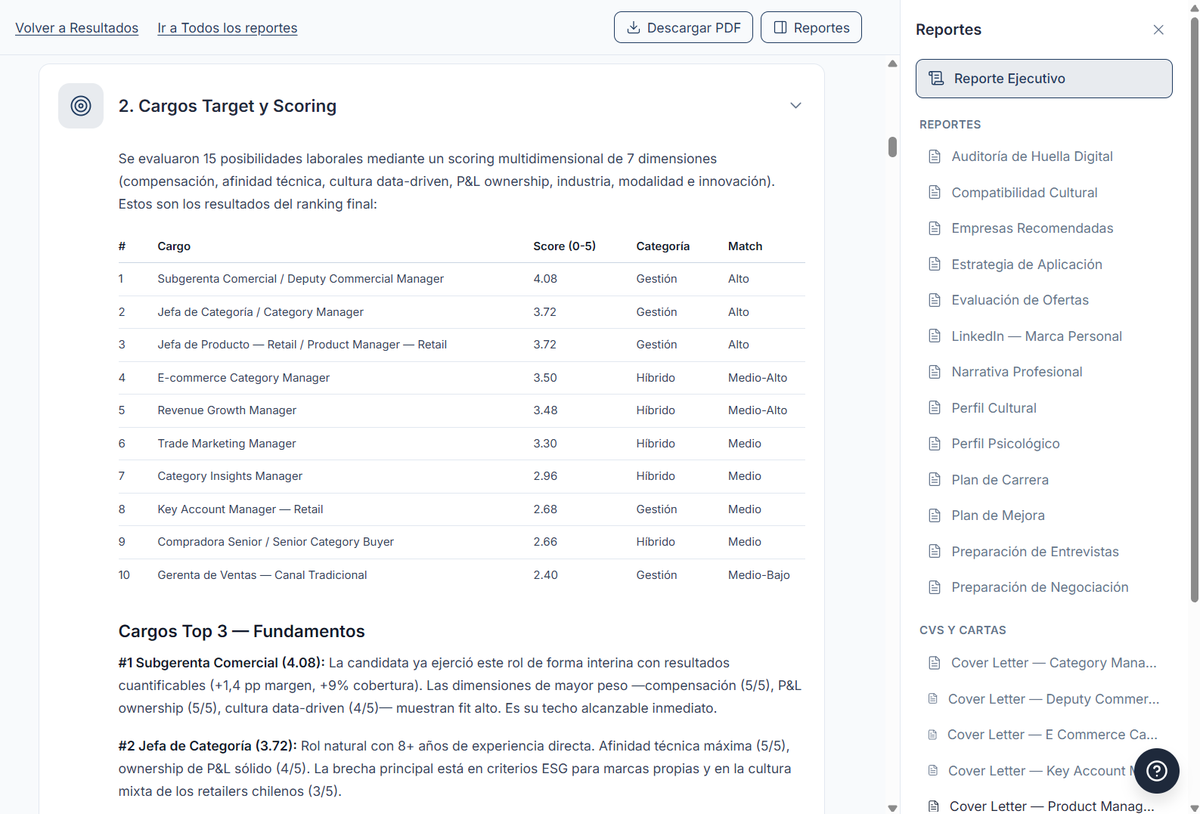Viewport: 1200px width, 814px height.
Task: Click the up arrow of the main content scrollbar
Action: click(x=892, y=65)
